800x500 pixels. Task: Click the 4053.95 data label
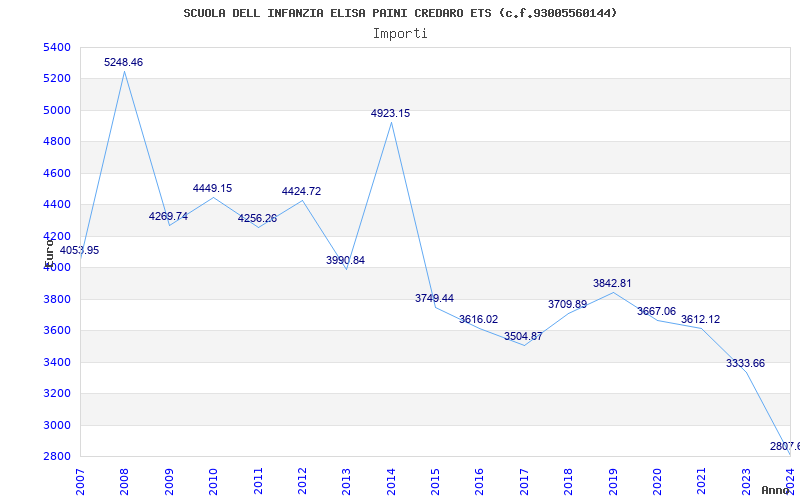pyautogui.click(x=80, y=251)
